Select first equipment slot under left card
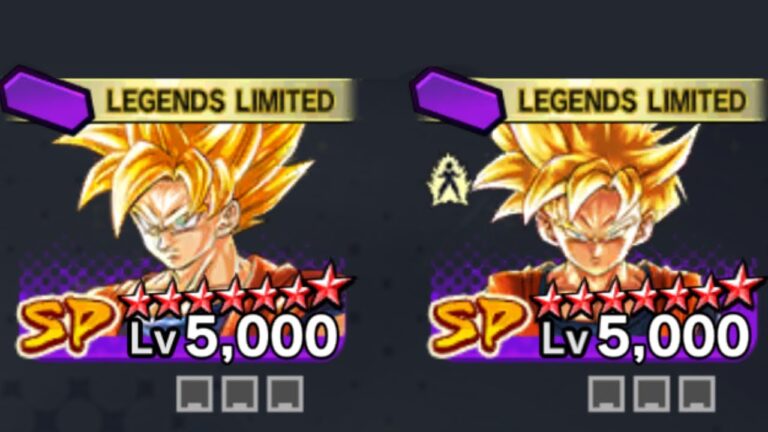The width and height of the screenshot is (768, 432). pos(194,393)
